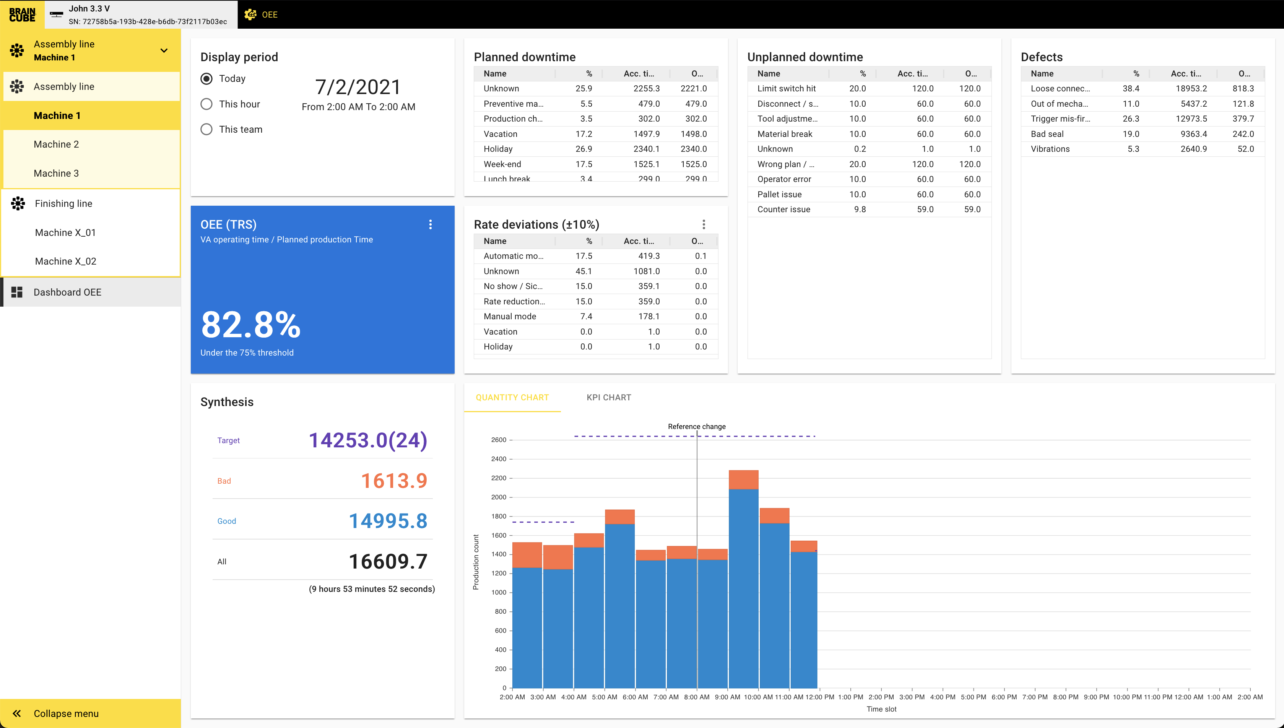
Task: Switch to the KPI CHART tab
Action: [x=608, y=398]
